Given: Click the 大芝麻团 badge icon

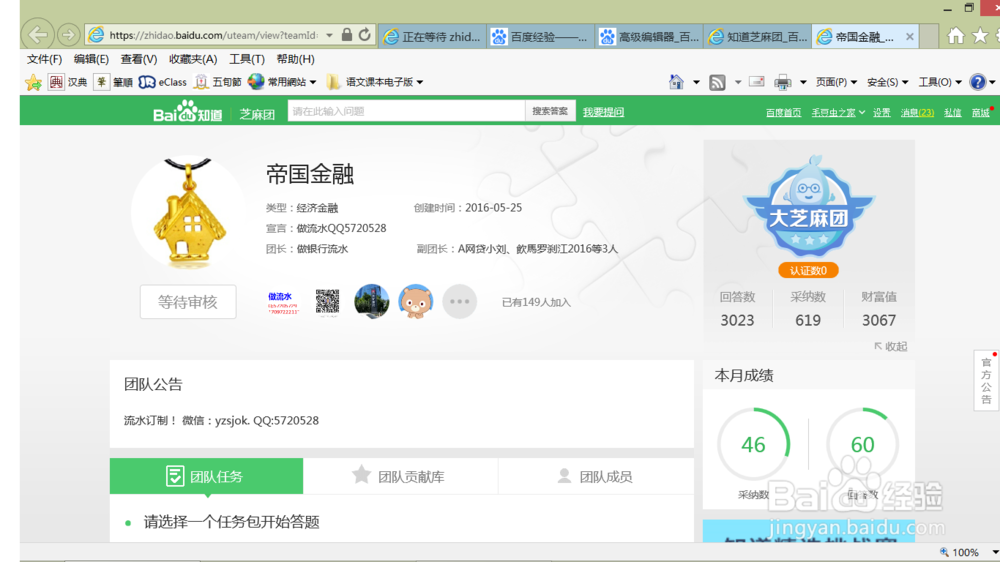Looking at the screenshot, I should click(x=809, y=208).
